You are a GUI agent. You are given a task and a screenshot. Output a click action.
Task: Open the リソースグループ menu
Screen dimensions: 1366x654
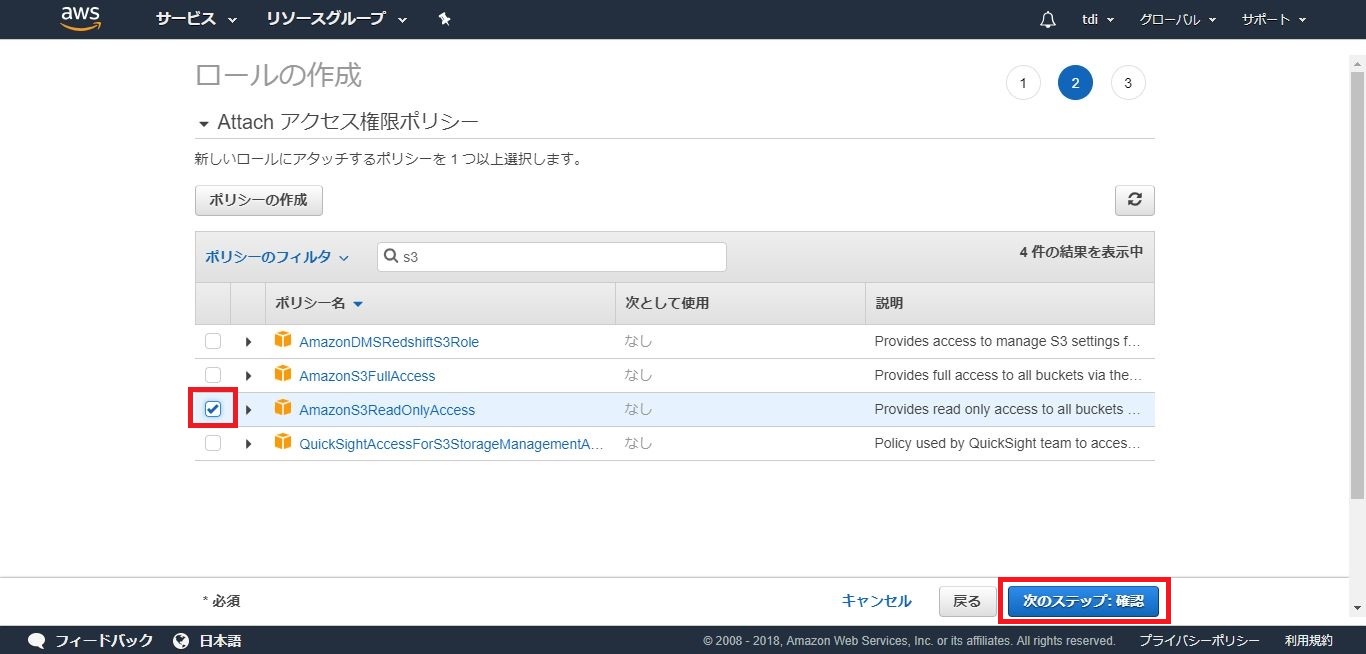(336, 19)
